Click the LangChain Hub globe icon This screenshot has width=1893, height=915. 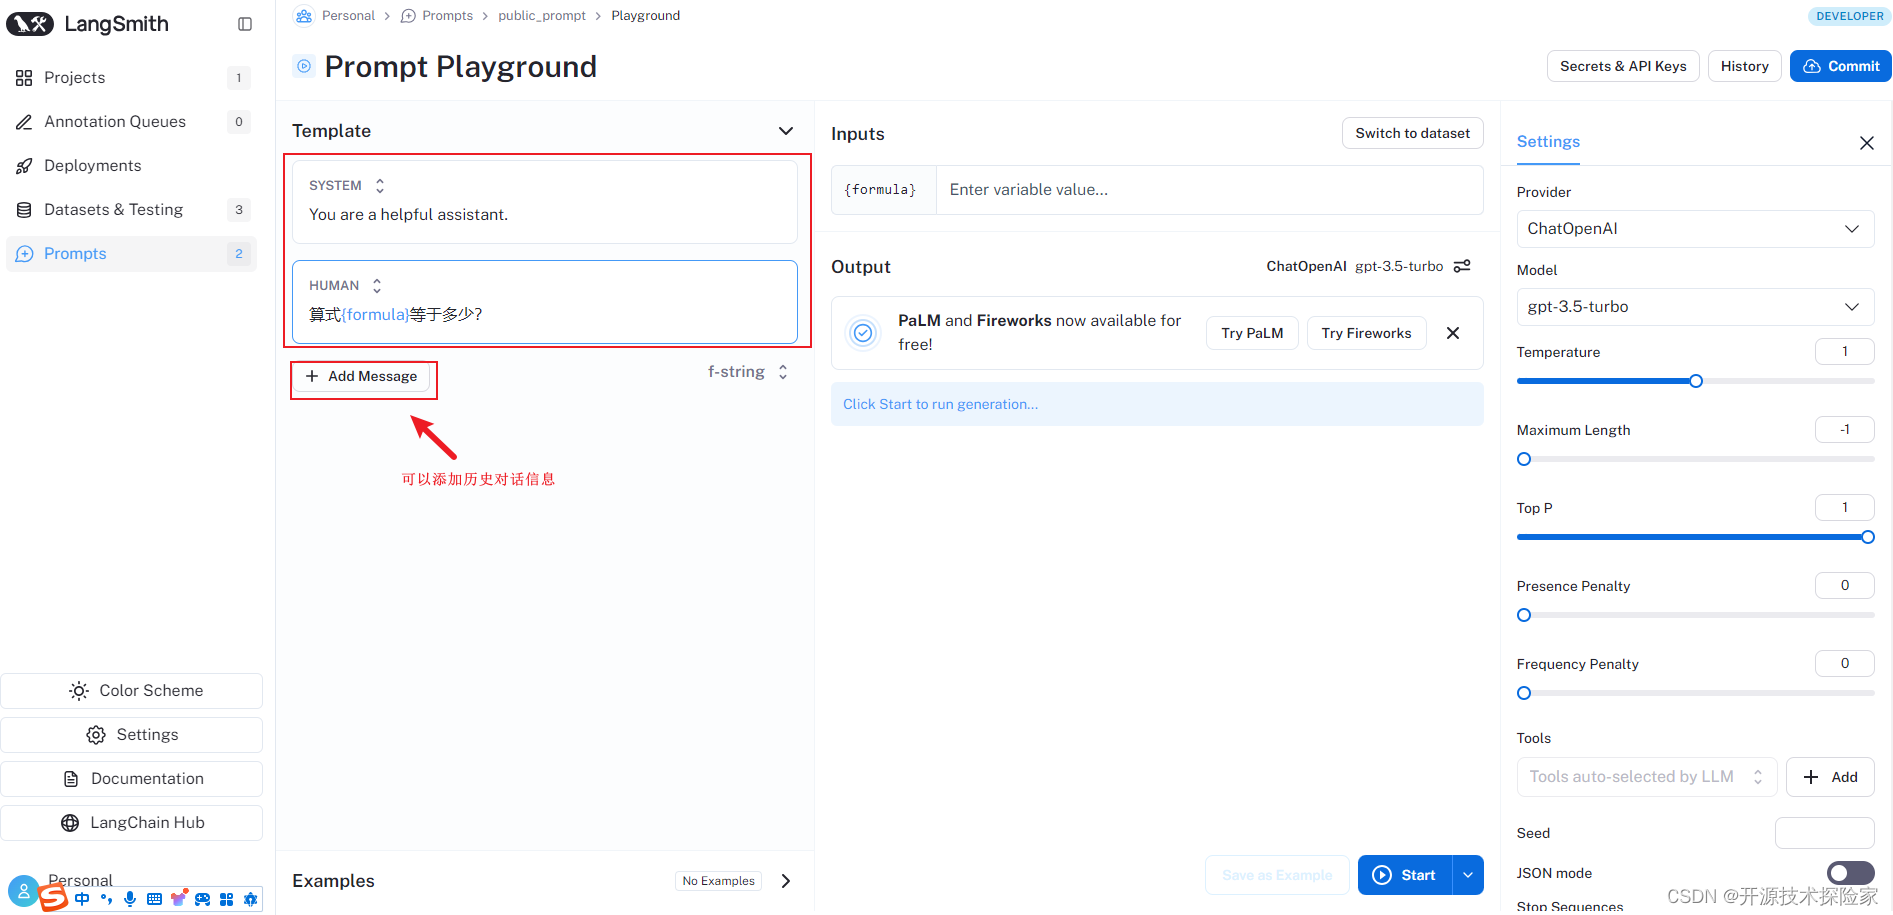pos(70,822)
